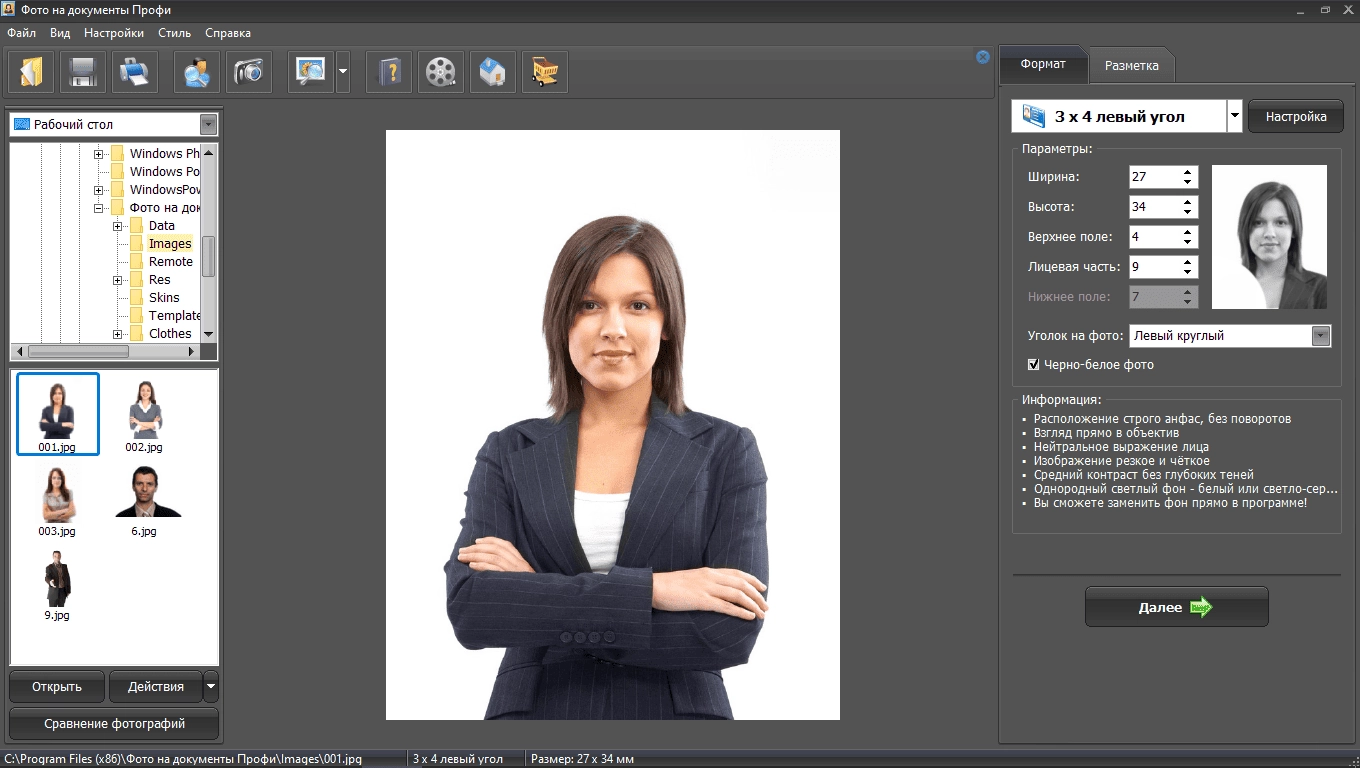The height and width of the screenshot is (768, 1360).
Task: Select the Template folder in the tree
Action: point(174,316)
